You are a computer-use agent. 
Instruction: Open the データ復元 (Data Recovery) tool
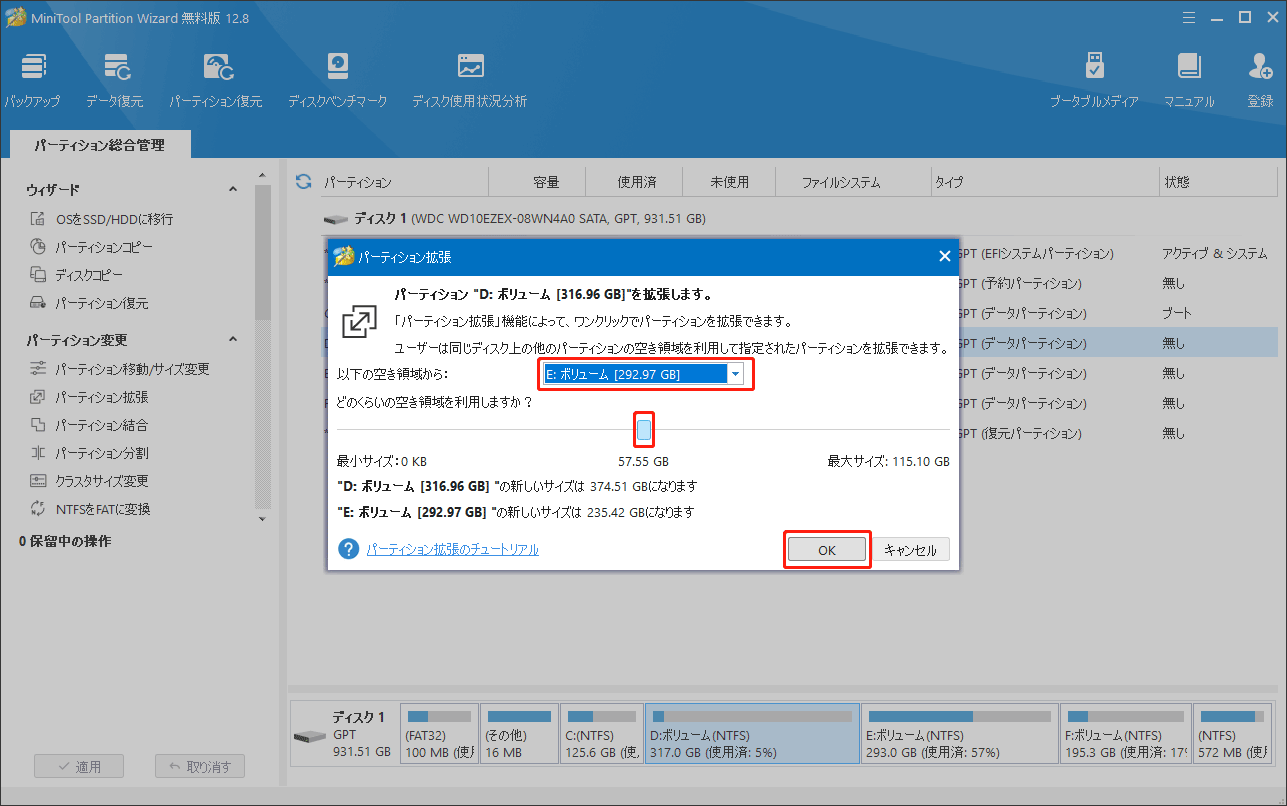coord(115,81)
